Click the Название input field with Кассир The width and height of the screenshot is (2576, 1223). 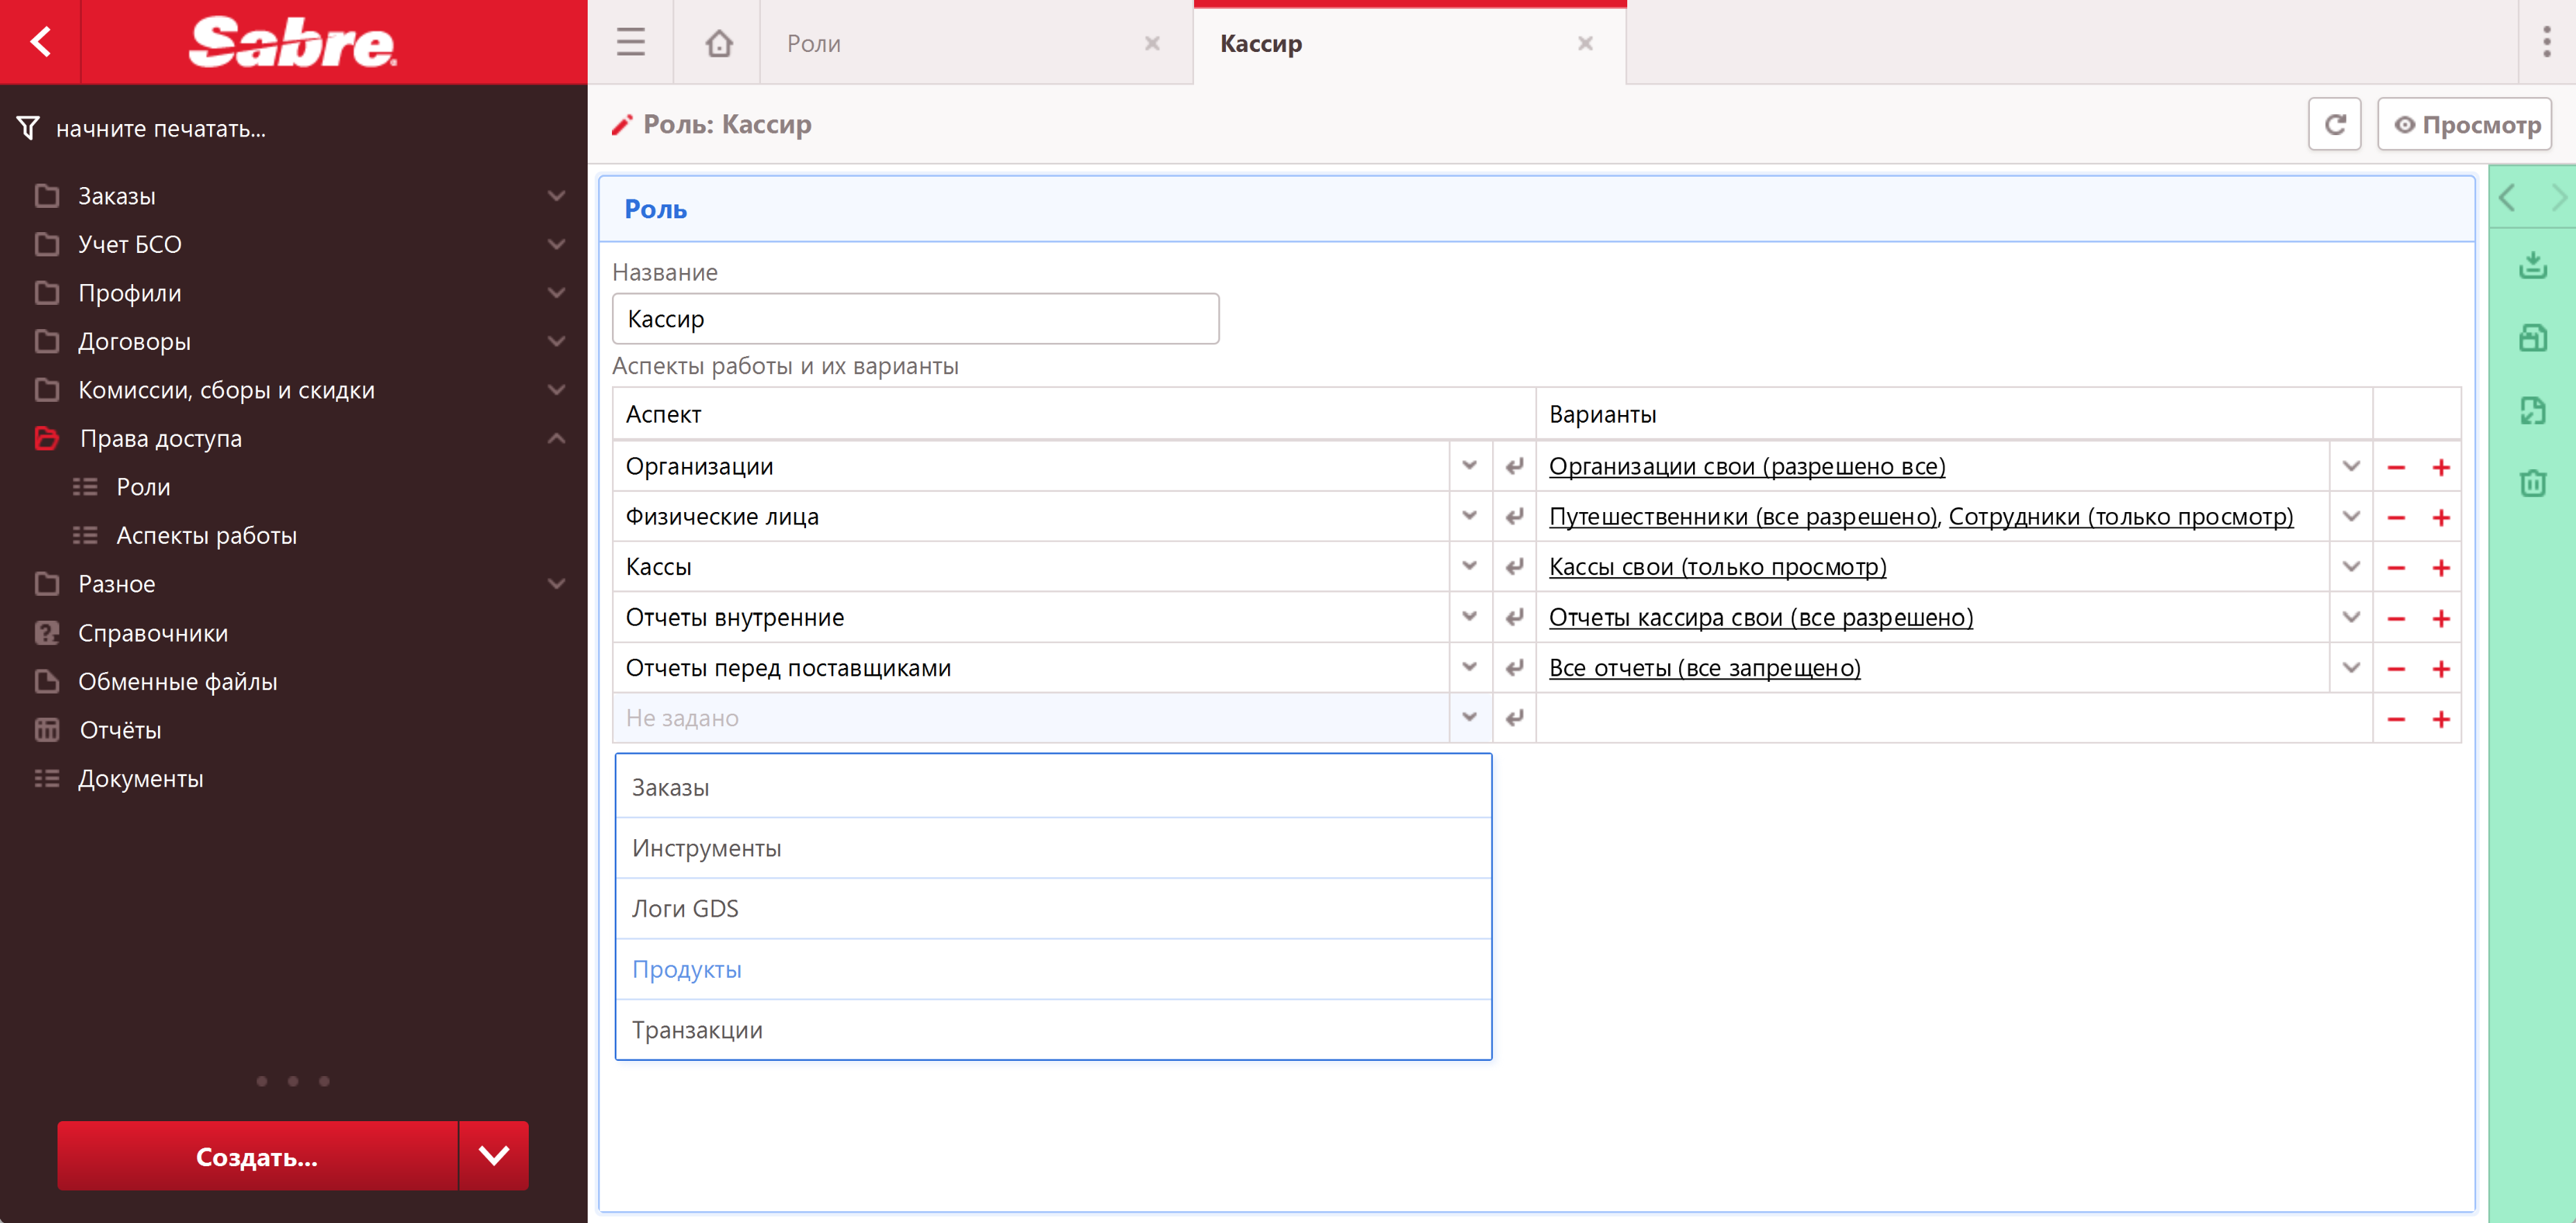(915, 319)
